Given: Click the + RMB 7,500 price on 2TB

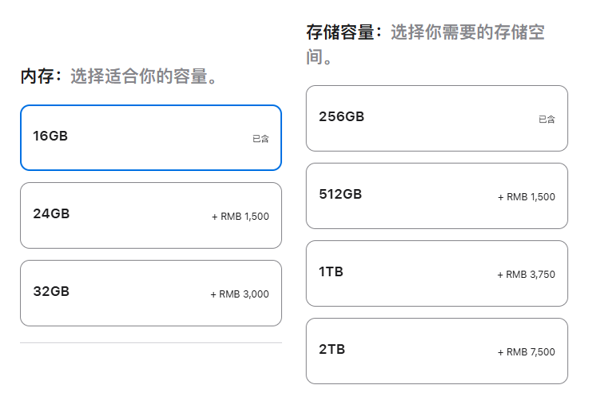Looking at the screenshot, I should (526, 352).
